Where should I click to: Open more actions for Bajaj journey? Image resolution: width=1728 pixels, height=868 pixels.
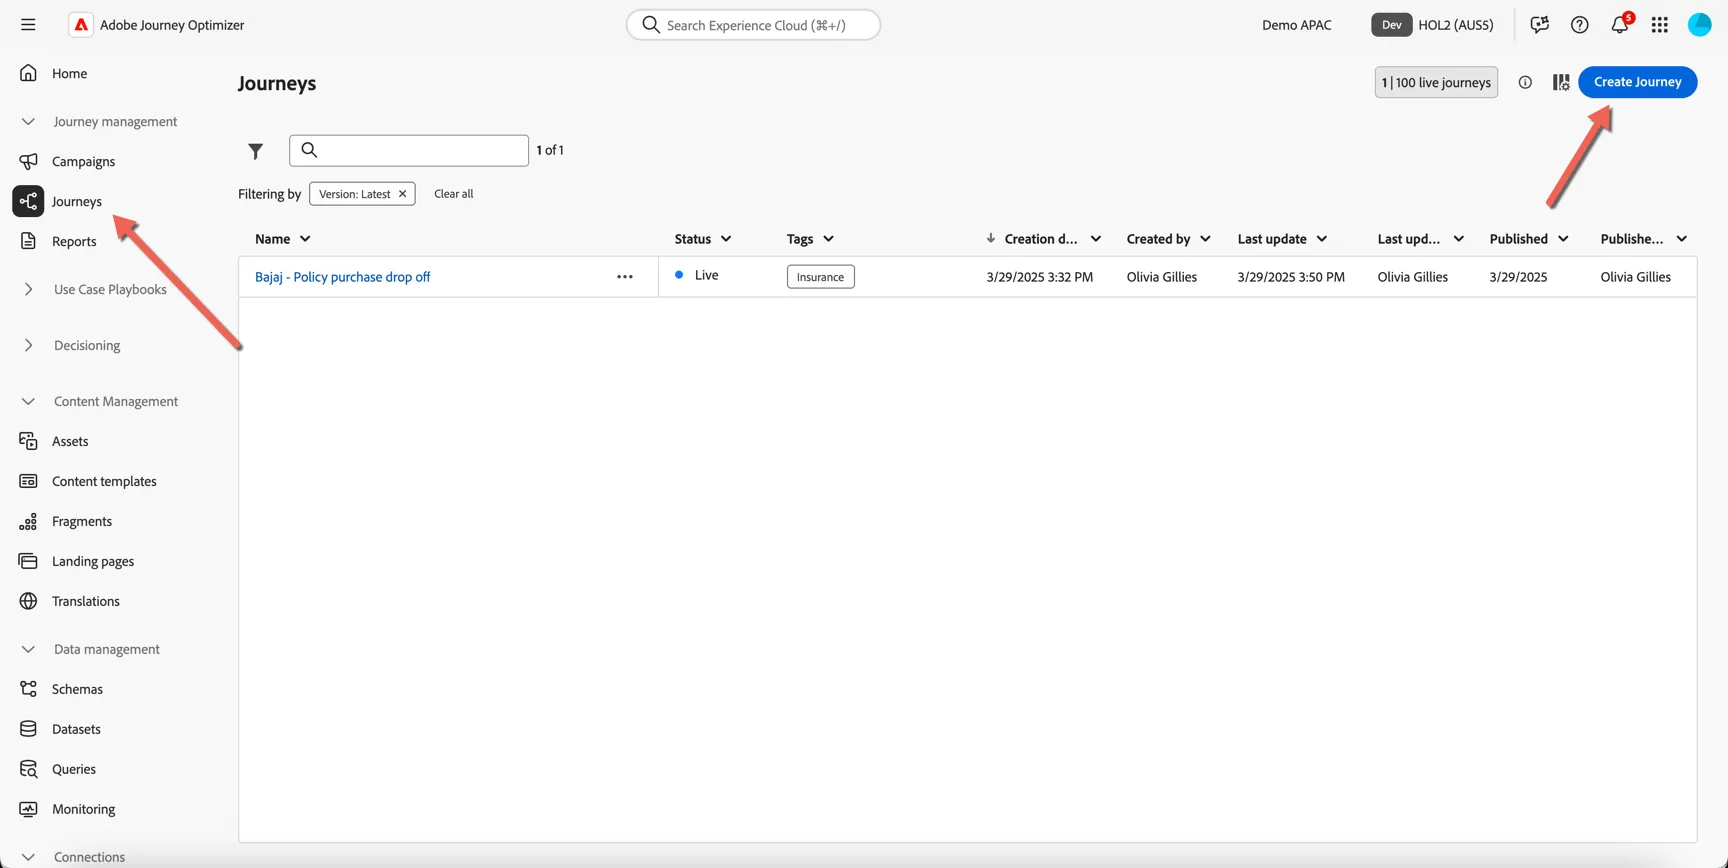coord(625,277)
